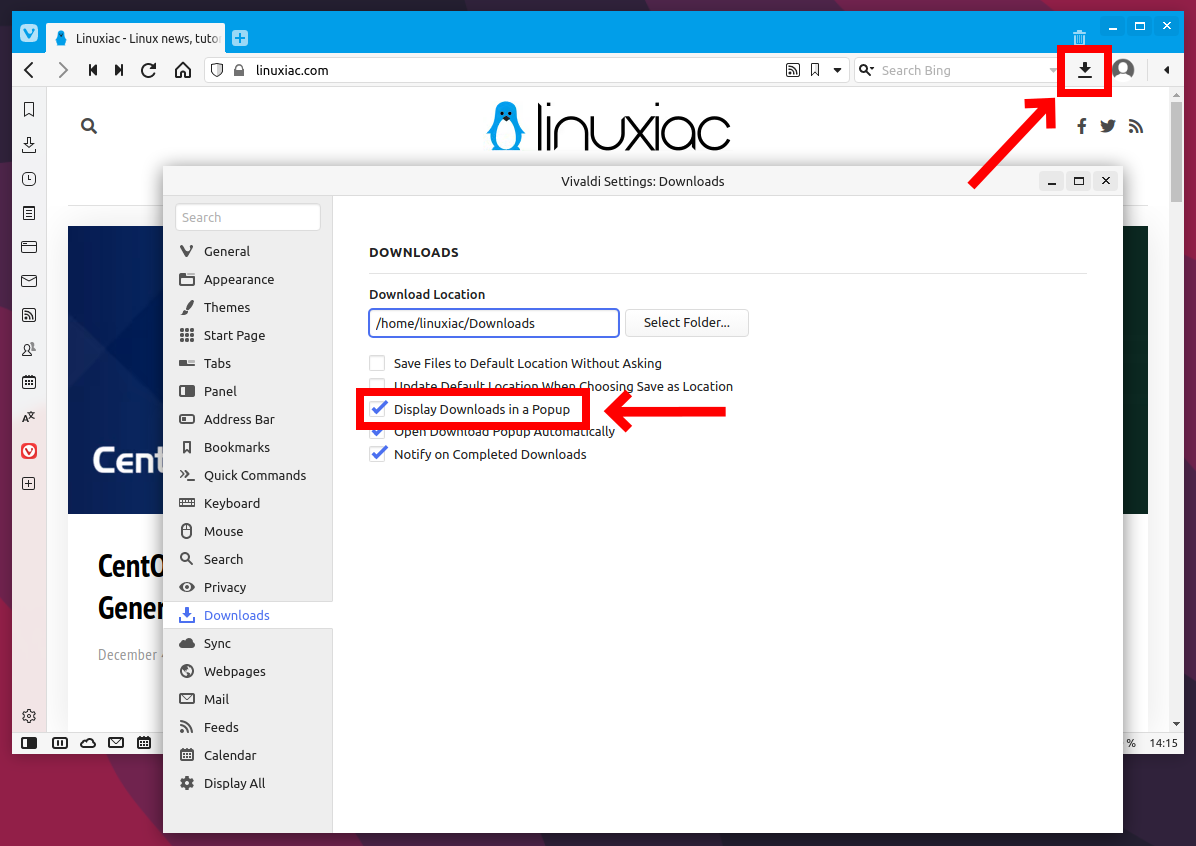Viewport: 1196px width, 846px height.
Task: Open the Webpages settings category
Action: pyautogui.click(x=248, y=671)
